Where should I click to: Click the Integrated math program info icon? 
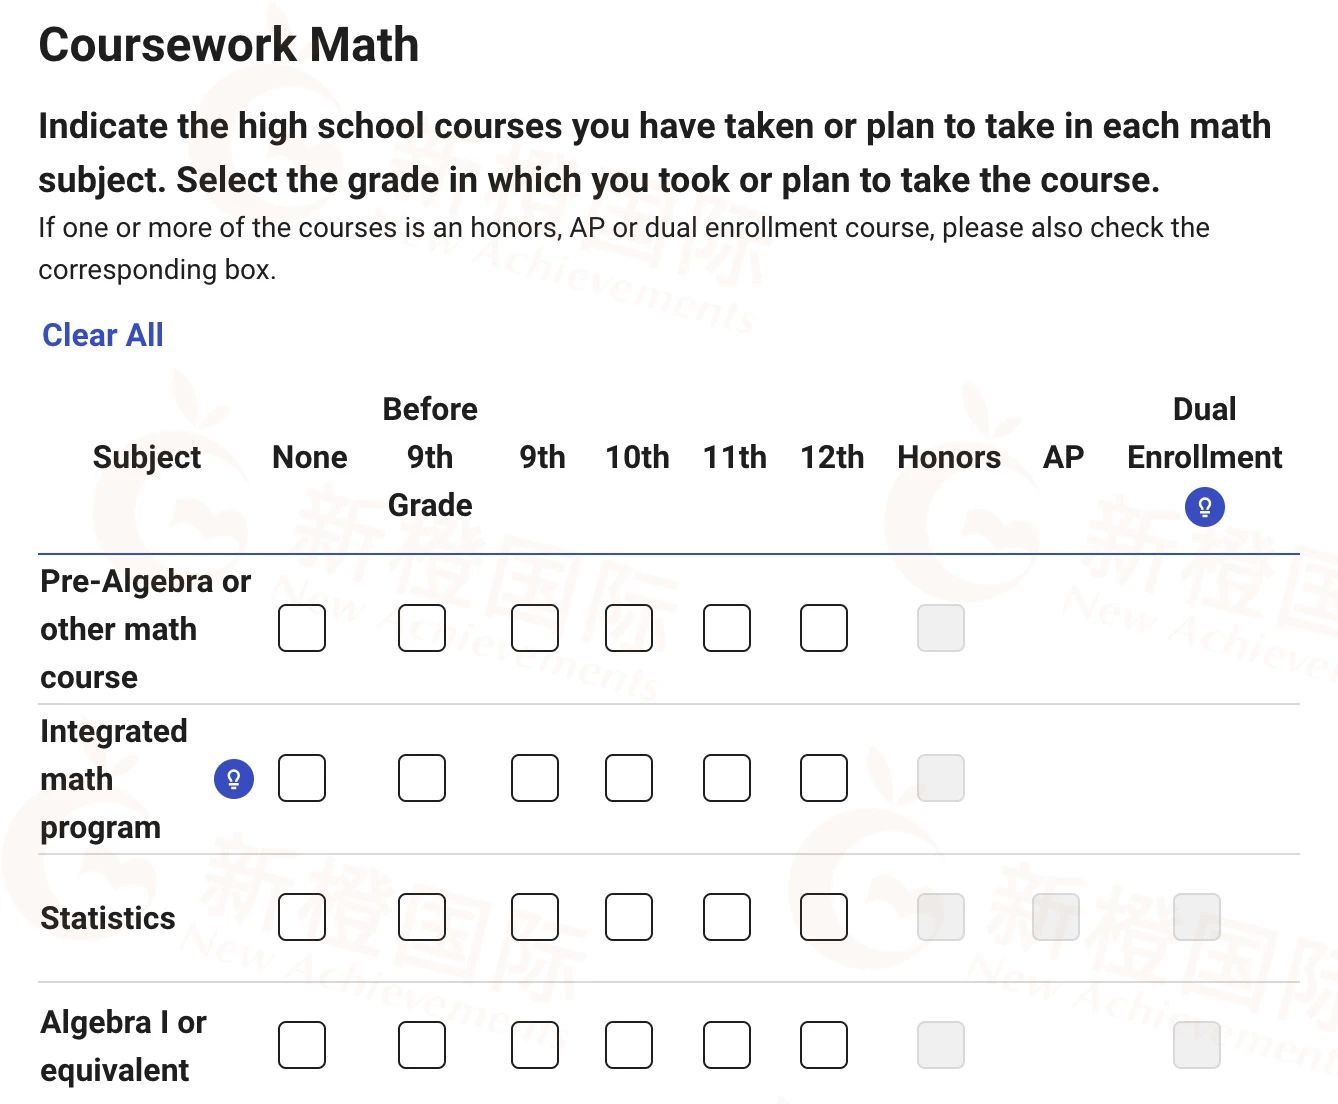pyautogui.click(x=234, y=779)
